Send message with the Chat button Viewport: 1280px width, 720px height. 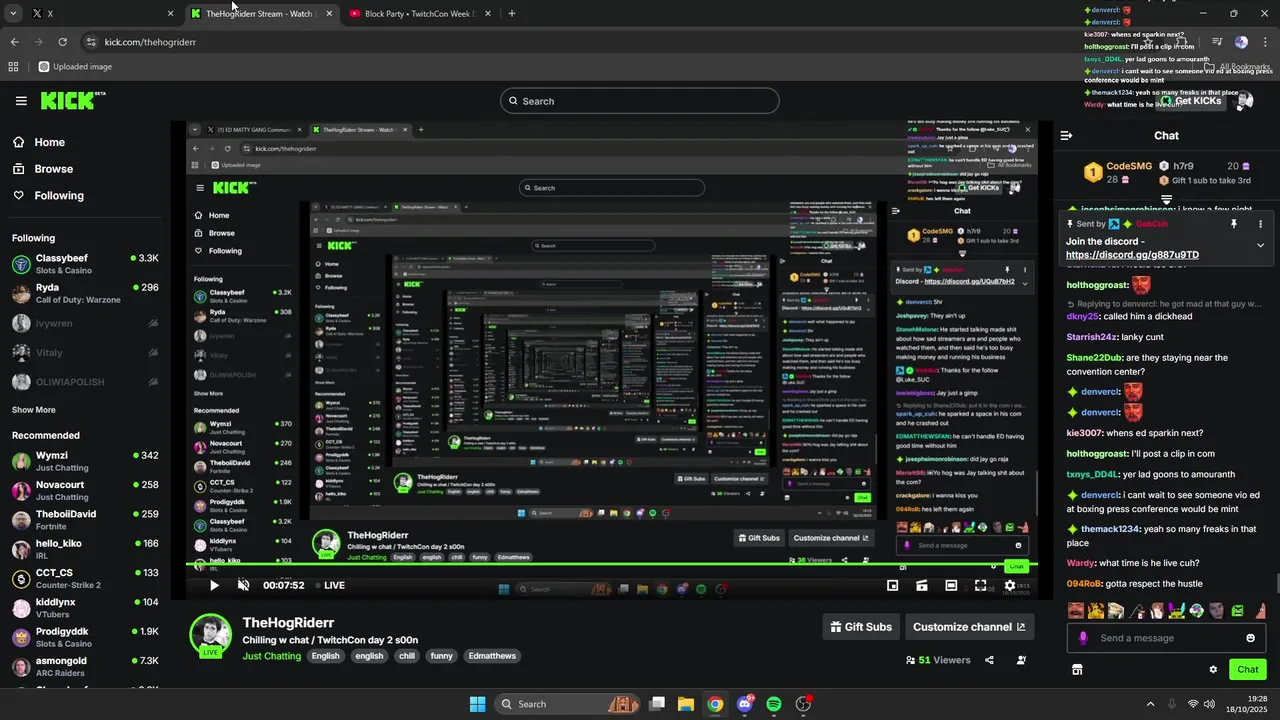1248,669
